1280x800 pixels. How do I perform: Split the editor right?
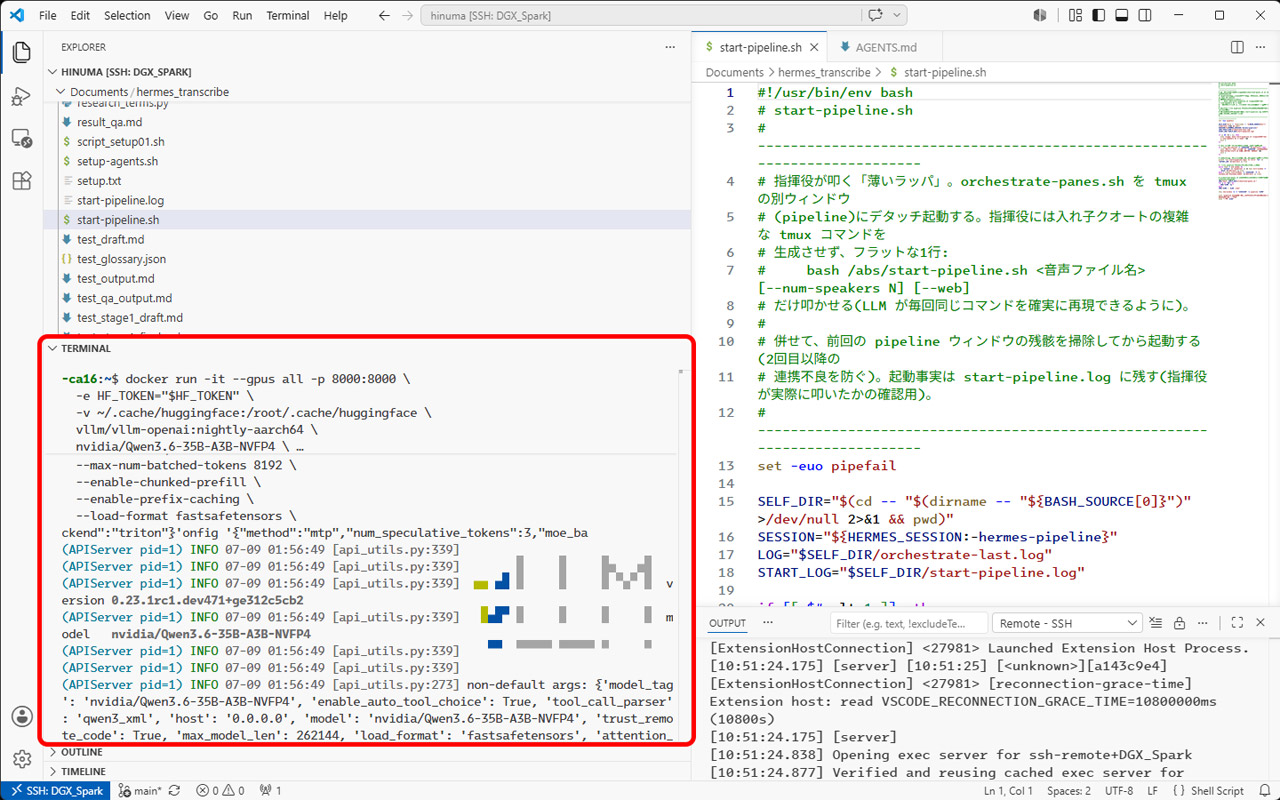click(1237, 47)
